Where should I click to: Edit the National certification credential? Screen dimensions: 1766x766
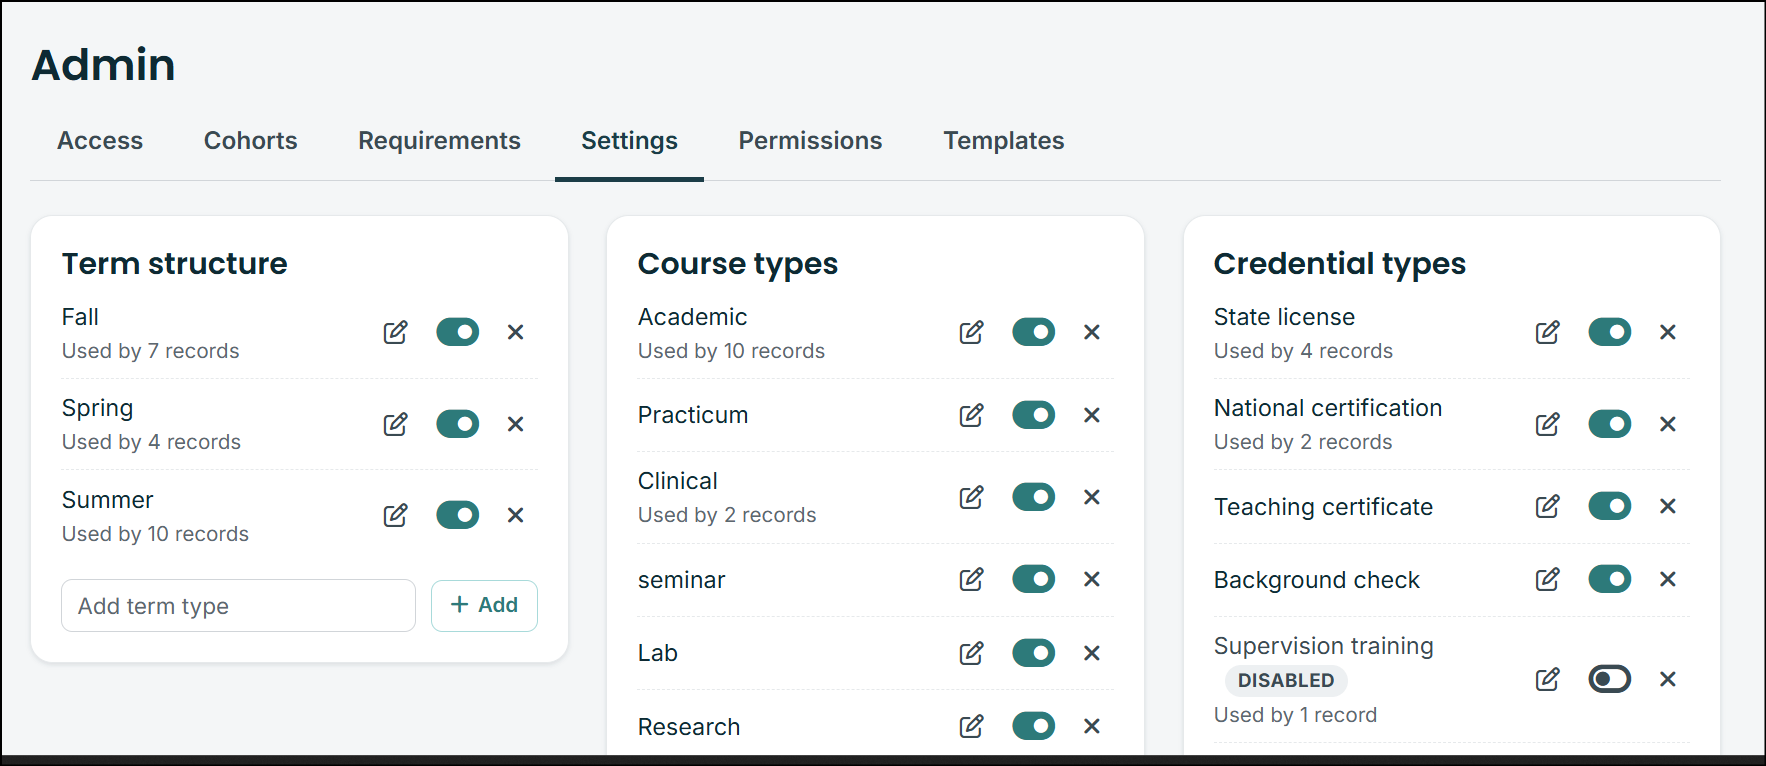(x=1548, y=424)
